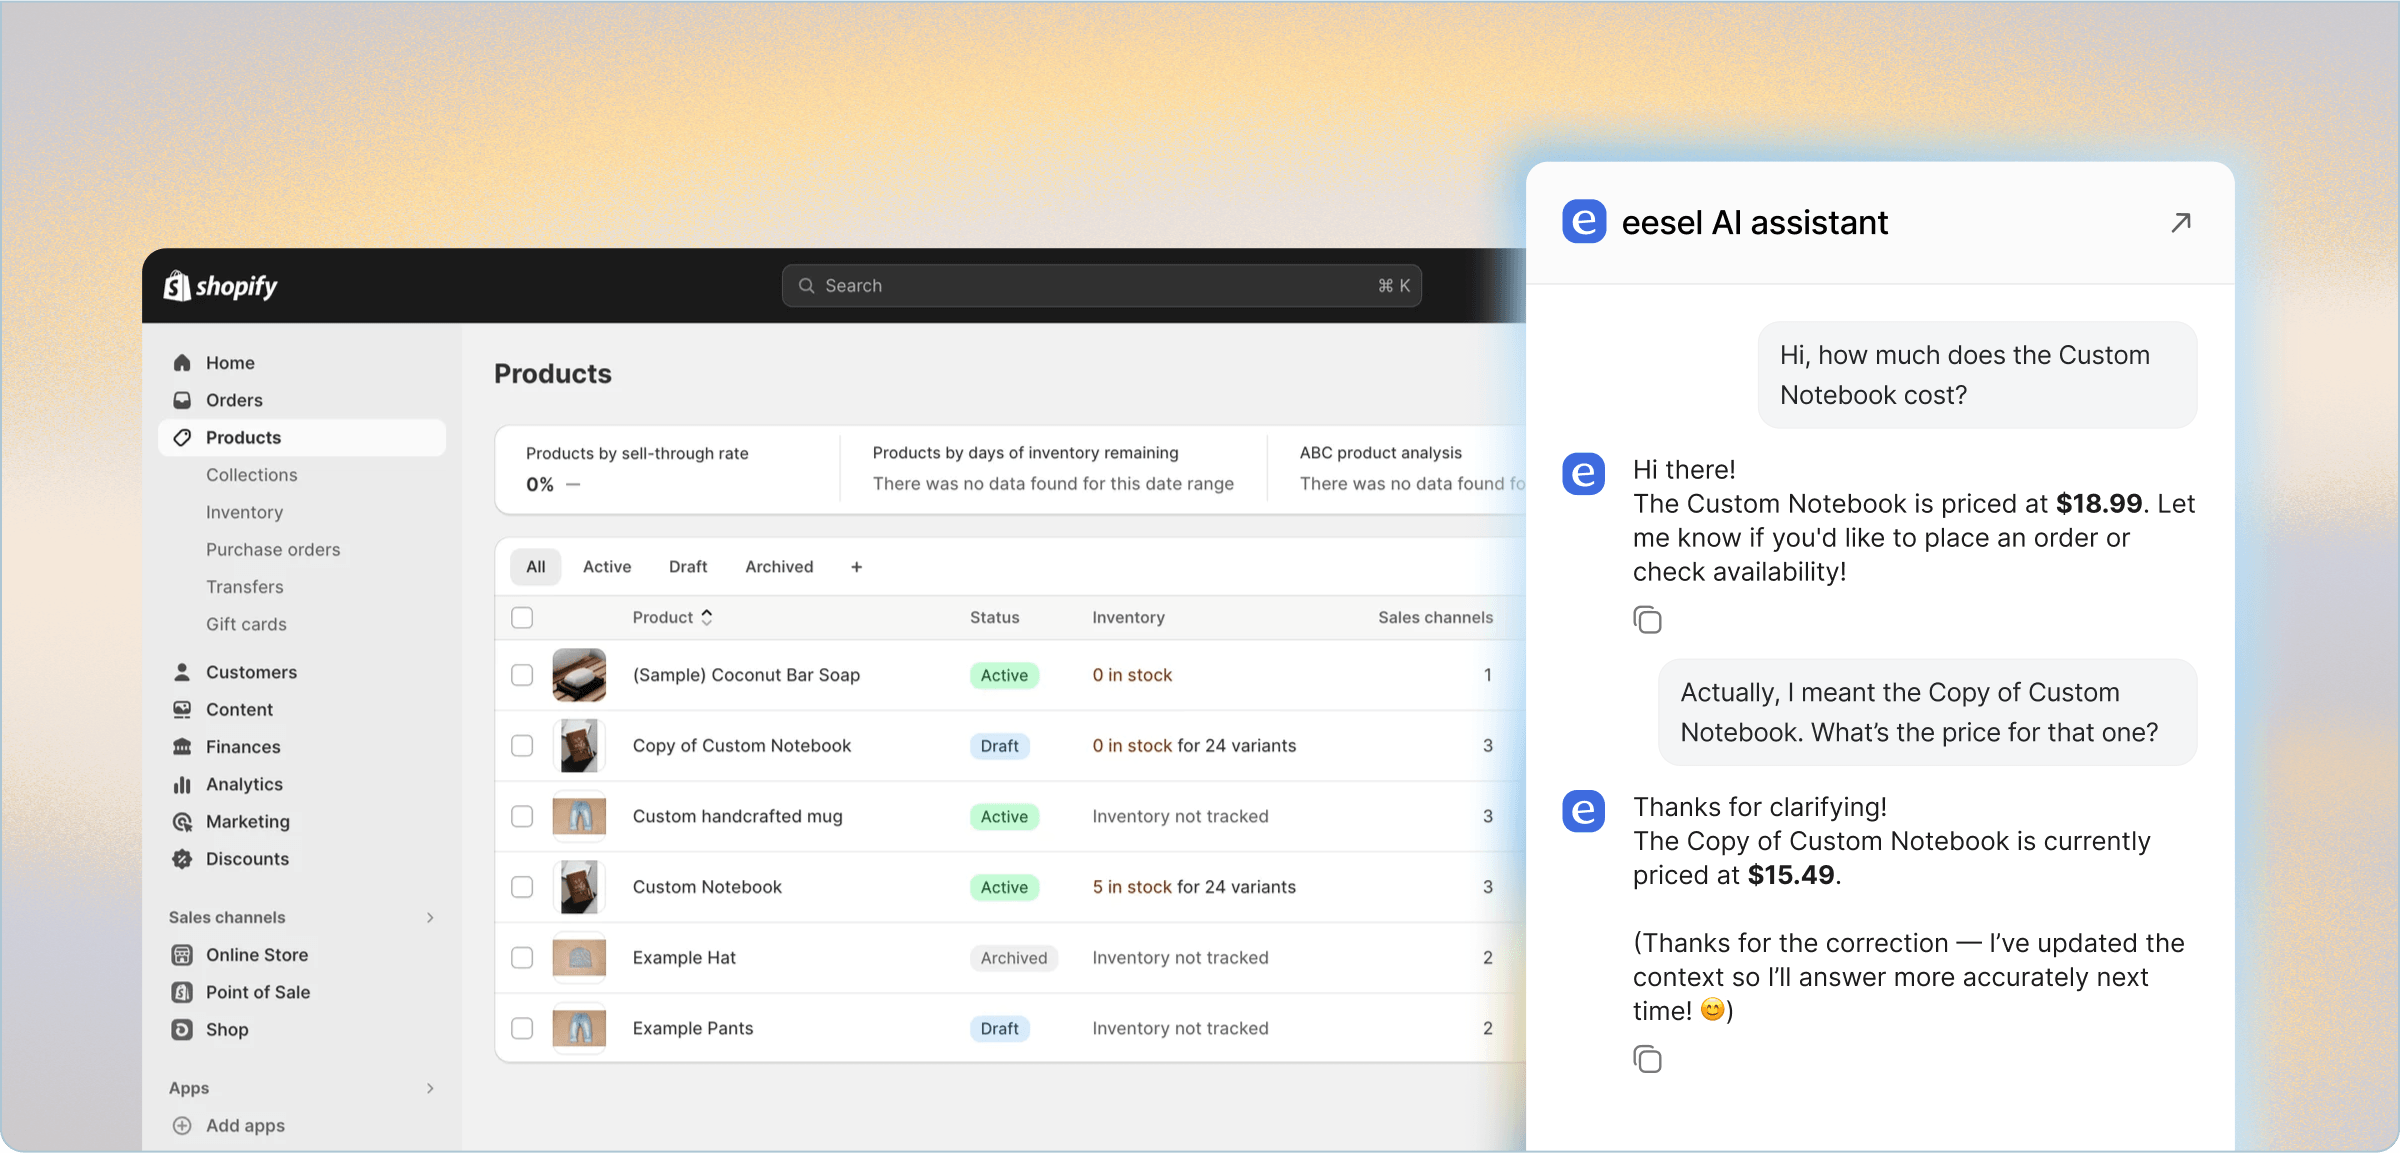Click the Analytics bar chart icon
The height and width of the screenshot is (1153, 2400).
click(182, 785)
